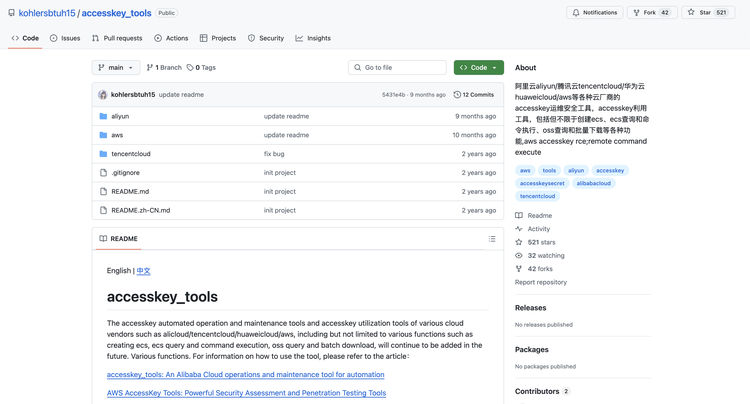The image size is (750, 404).
Task: View the 1 Branch link
Action: 164,67
